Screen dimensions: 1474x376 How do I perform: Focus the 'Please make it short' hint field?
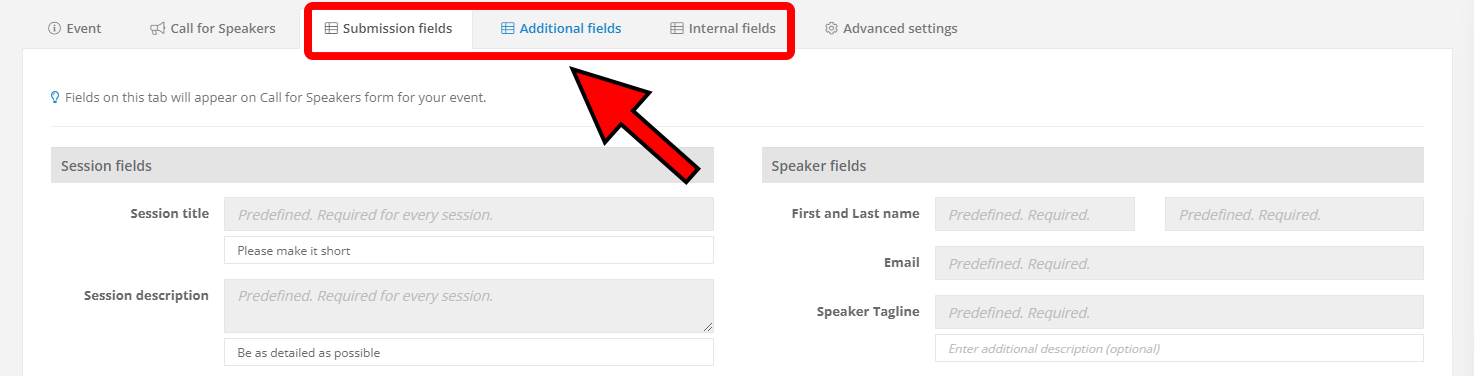click(x=469, y=250)
